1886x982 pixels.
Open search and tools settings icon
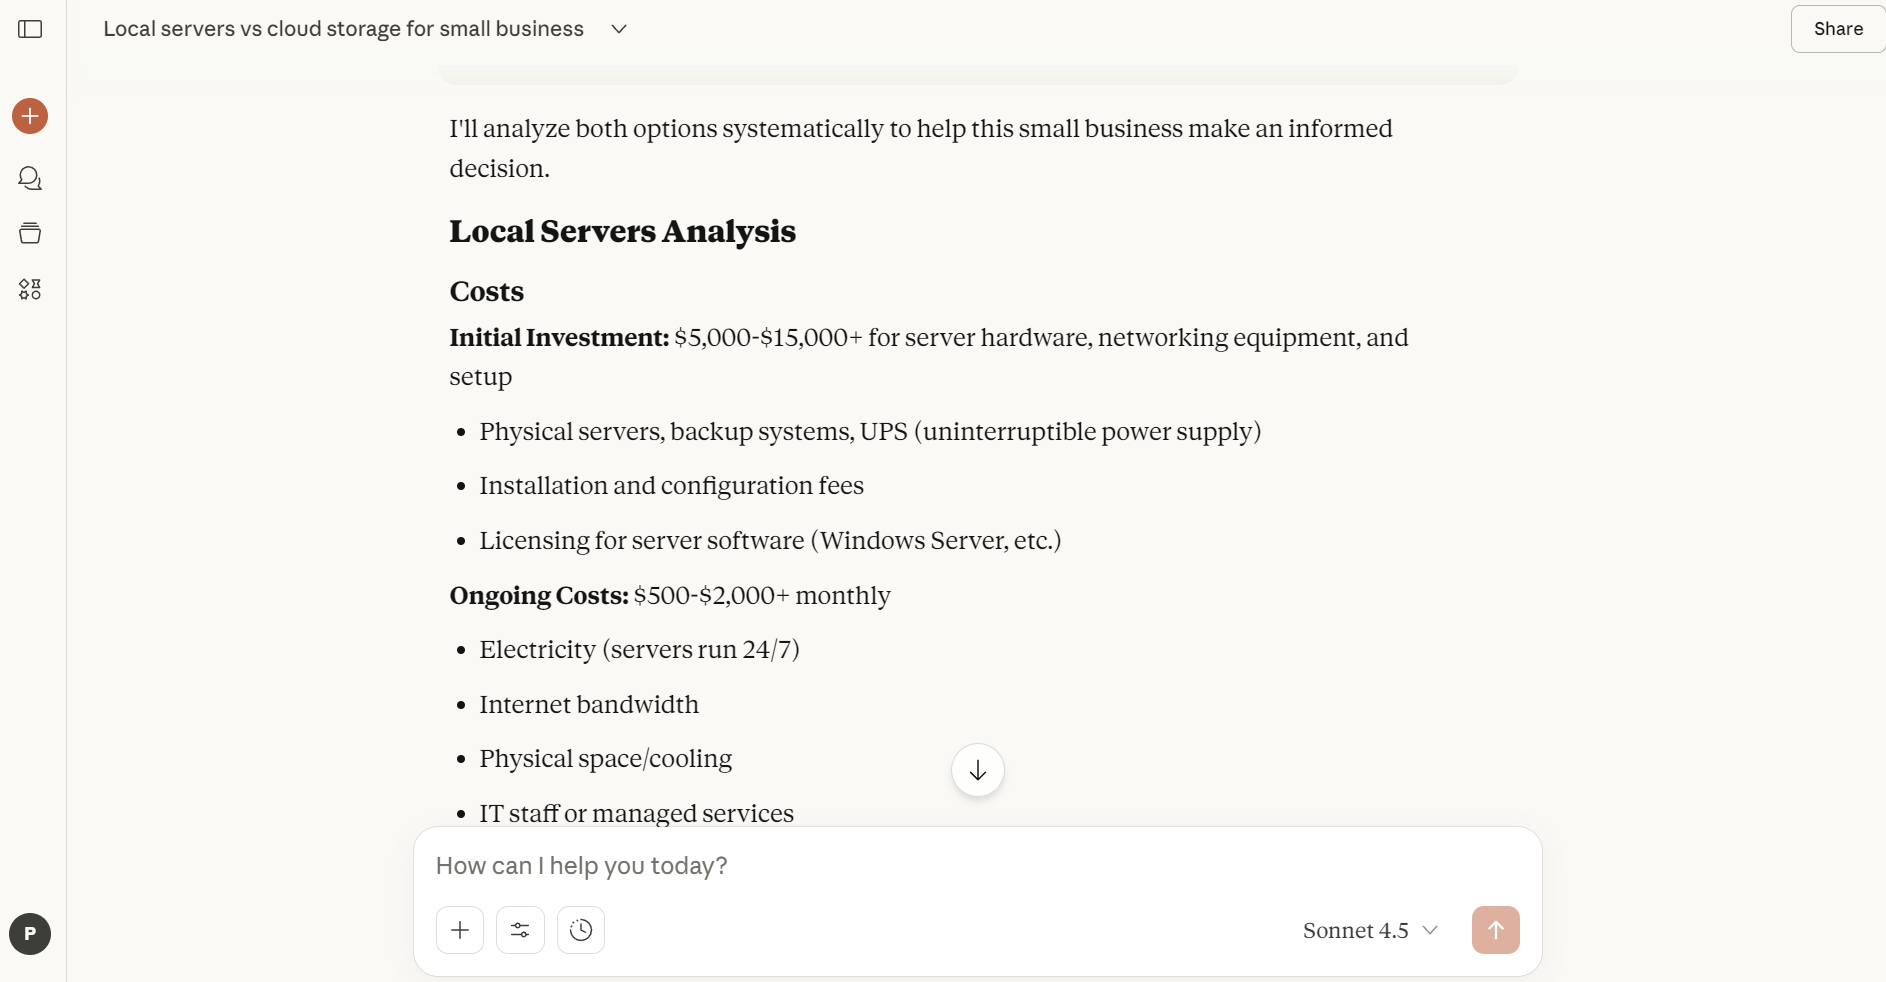520,930
